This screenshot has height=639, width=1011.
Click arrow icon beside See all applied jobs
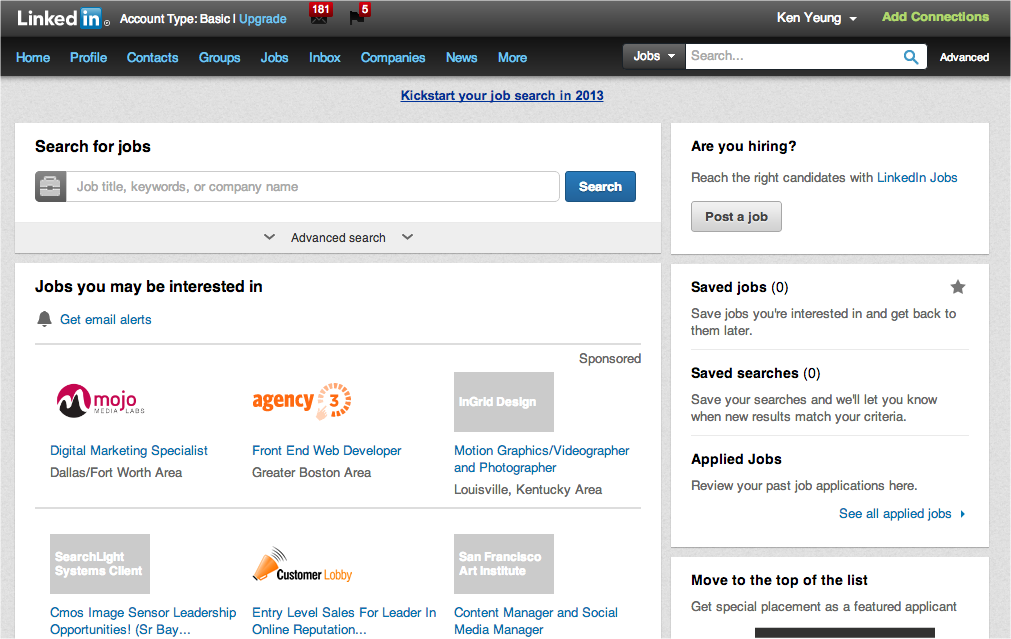tap(963, 514)
